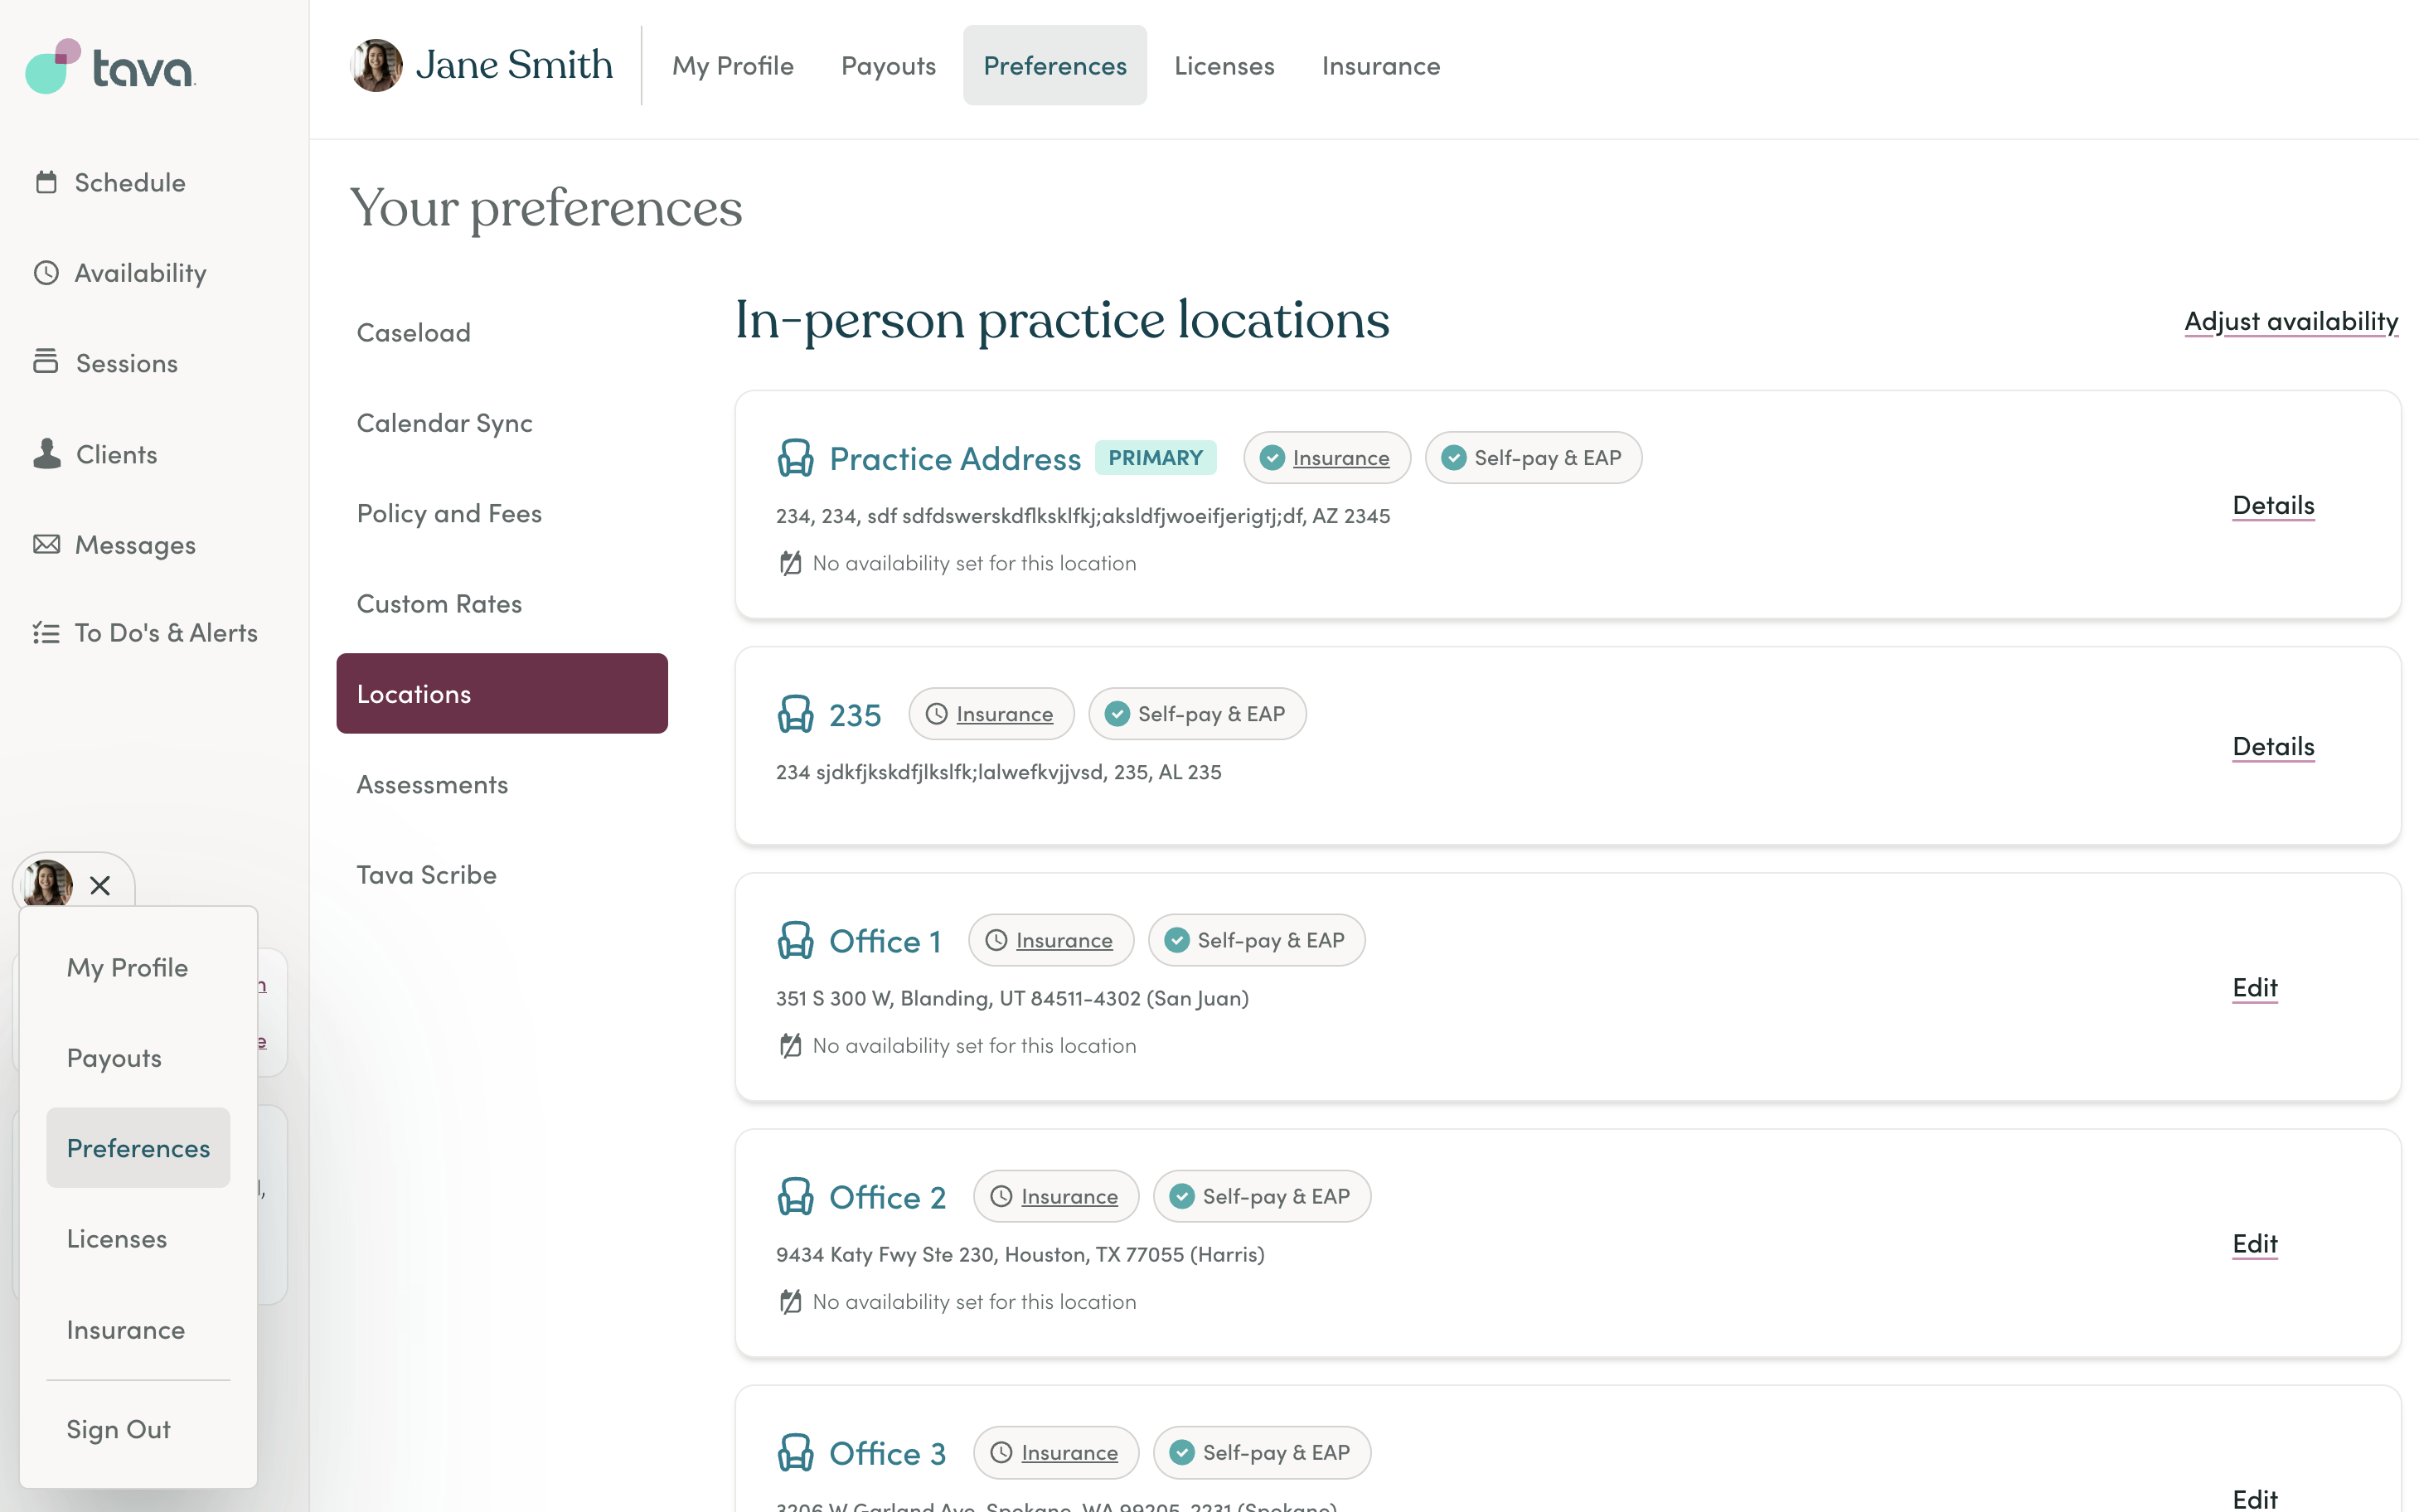
Task: Open Schedule via its calendar icon
Action: 46,182
